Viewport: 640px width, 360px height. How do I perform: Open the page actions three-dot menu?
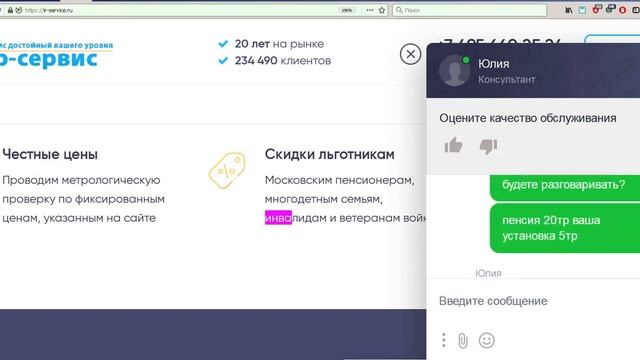pyautogui.click(x=370, y=10)
